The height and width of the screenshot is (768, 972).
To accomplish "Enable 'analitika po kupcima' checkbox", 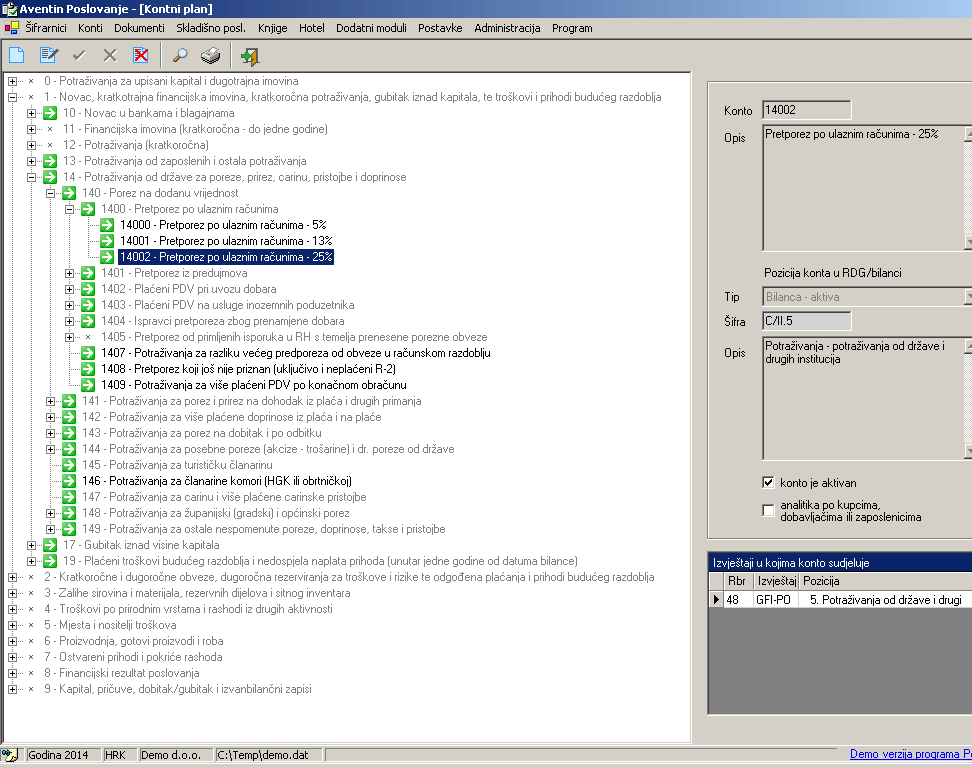I will click(768, 511).
